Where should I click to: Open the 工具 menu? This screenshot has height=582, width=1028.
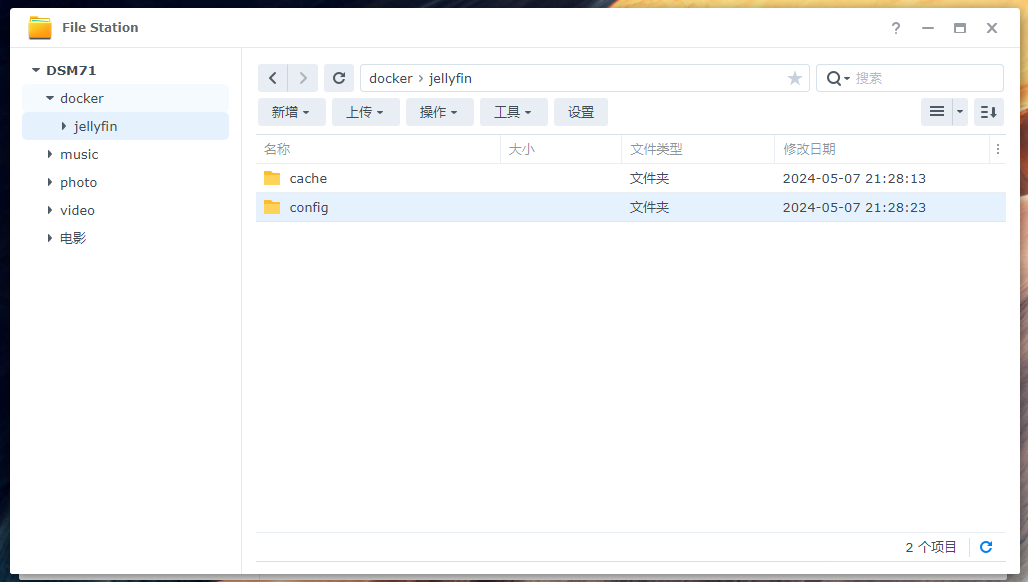513,112
